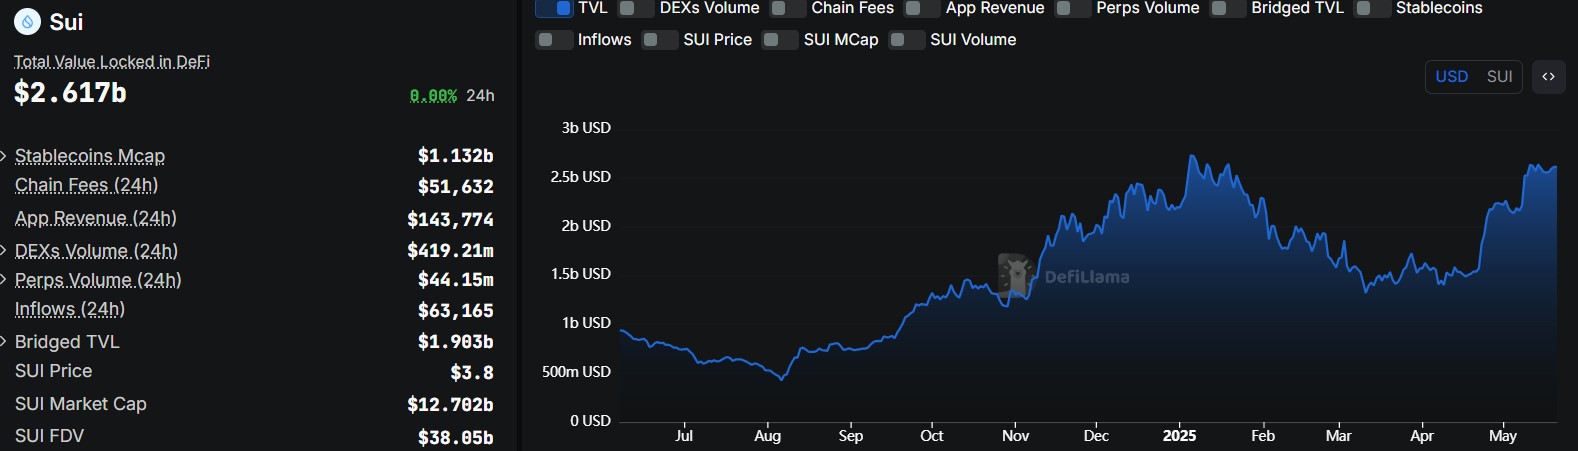Image resolution: width=1578 pixels, height=451 pixels.
Task: Click the SUI Price label
Action: (54, 371)
